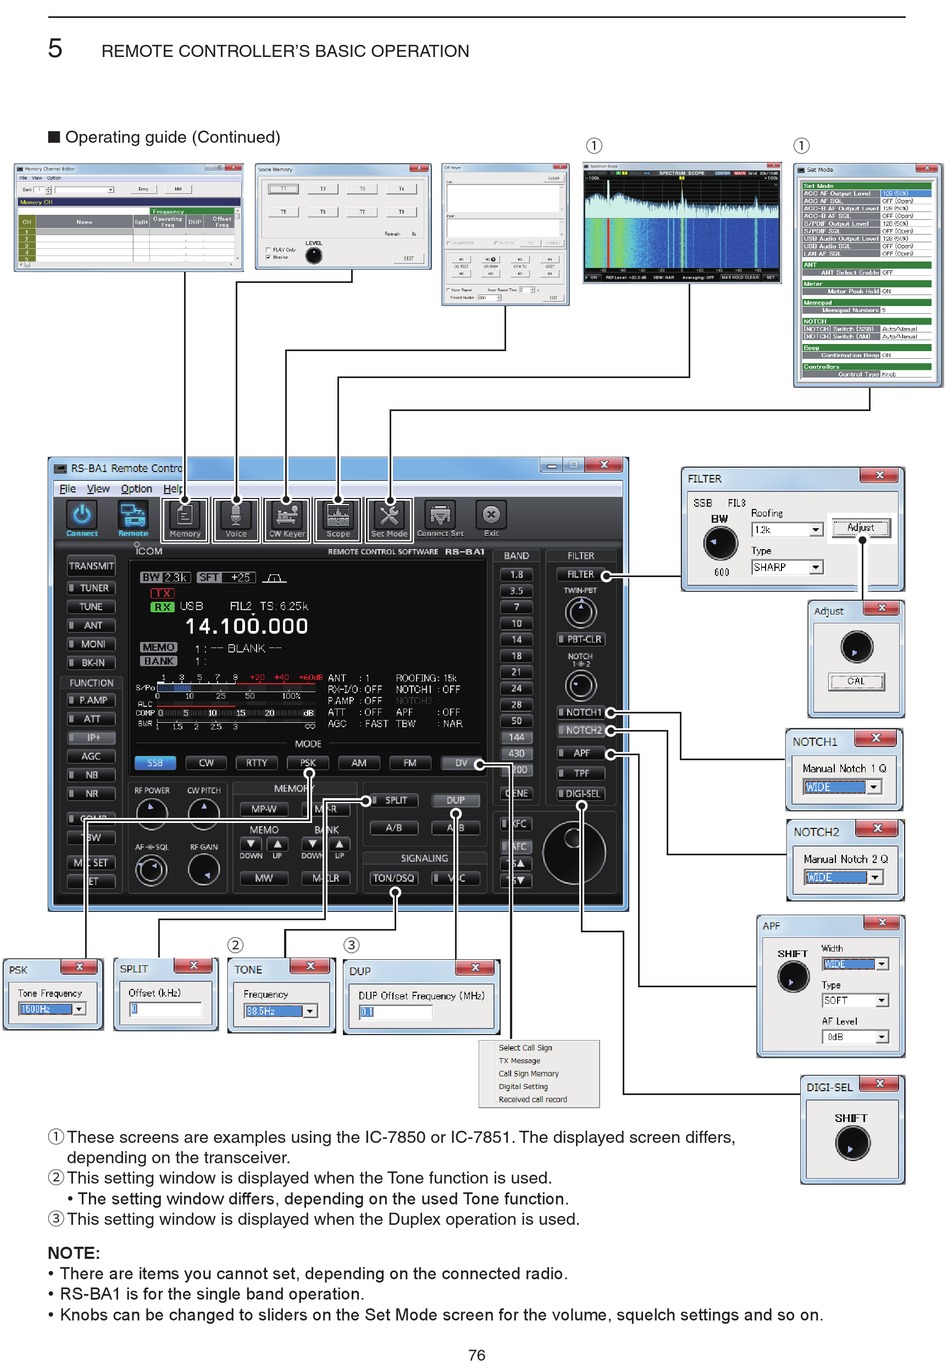Click the RF POWER knob

pyautogui.click(x=152, y=813)
